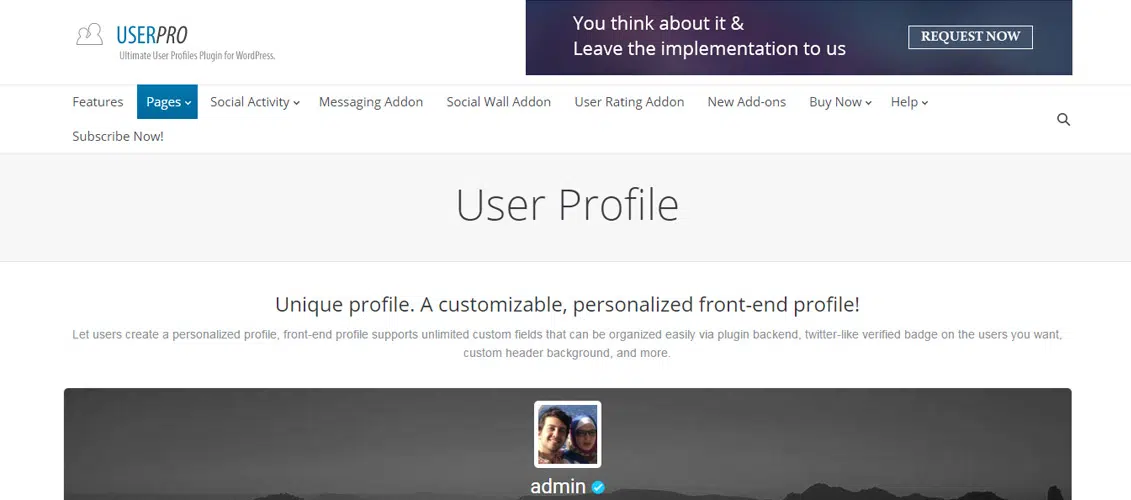The height and width of the screenshot is (500, 1131).
Task: Click the banner advertisement text
Action: (709, 37)
